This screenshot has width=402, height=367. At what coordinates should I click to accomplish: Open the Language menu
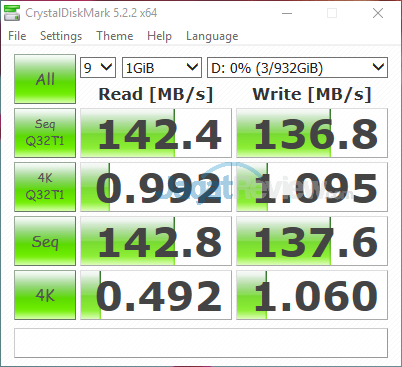(212, 36)
